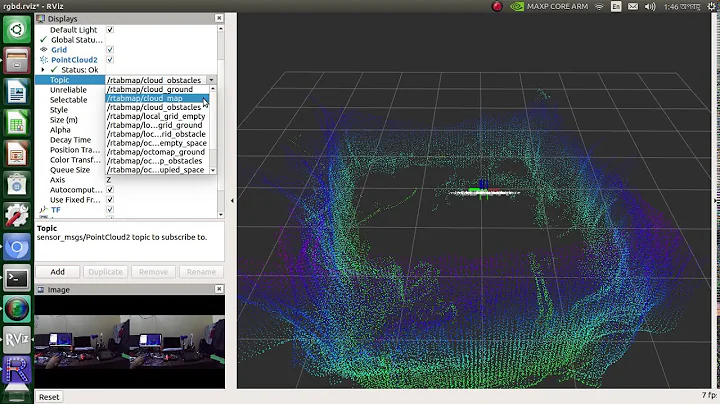This screenshot has width=720, height=404.
Task: Collapse the left panel with the side arrow
Action: pos(232,201)
